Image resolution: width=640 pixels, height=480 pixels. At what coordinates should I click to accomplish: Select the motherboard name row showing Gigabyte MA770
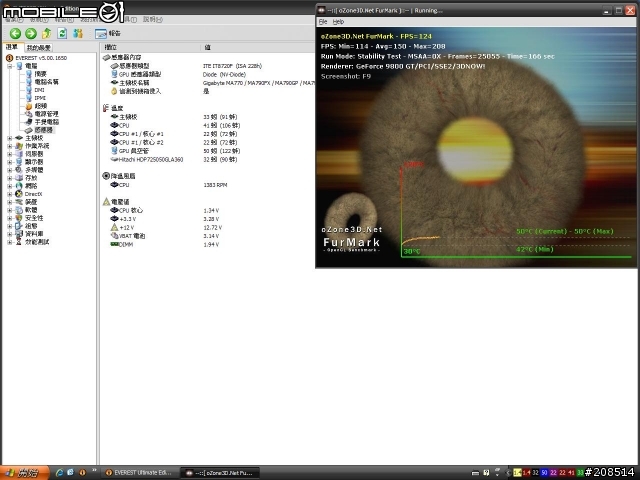(x=208, y=83)
